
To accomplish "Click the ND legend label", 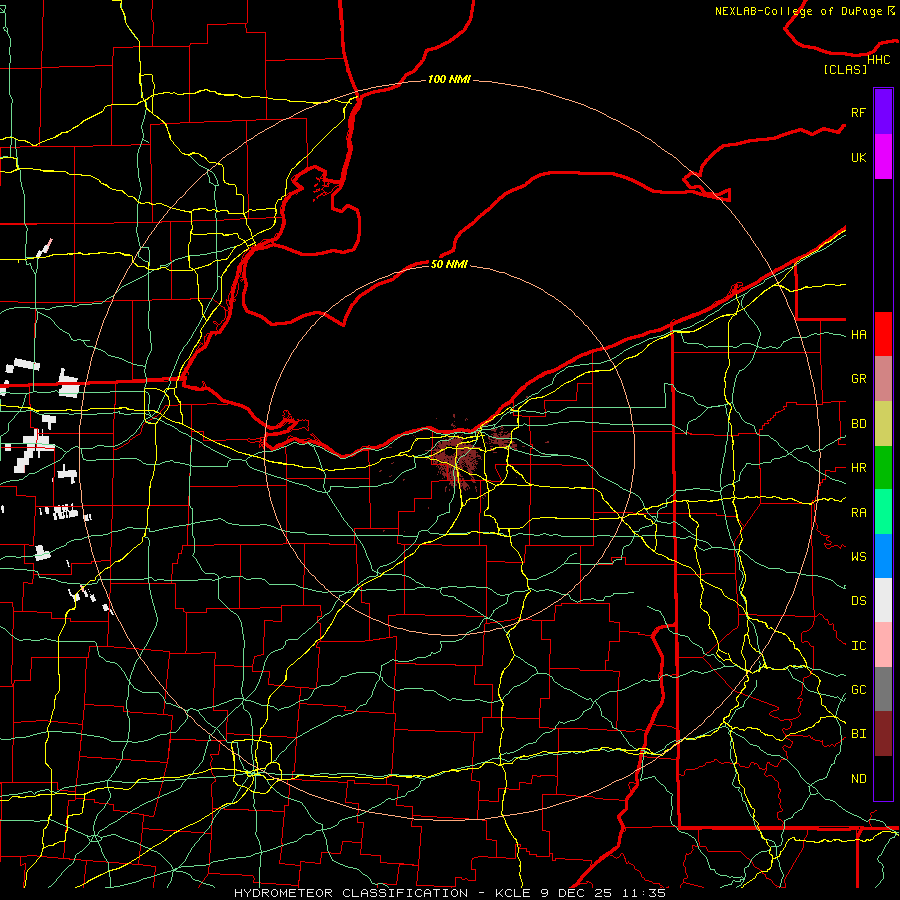I will click(x=859, y=779).
